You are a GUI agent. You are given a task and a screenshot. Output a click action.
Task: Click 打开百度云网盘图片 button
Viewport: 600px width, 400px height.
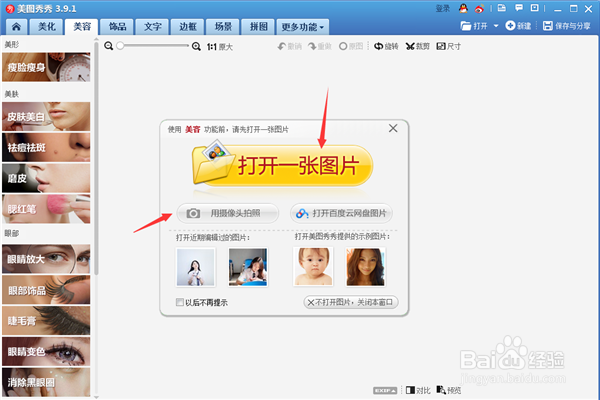point(341,213)
